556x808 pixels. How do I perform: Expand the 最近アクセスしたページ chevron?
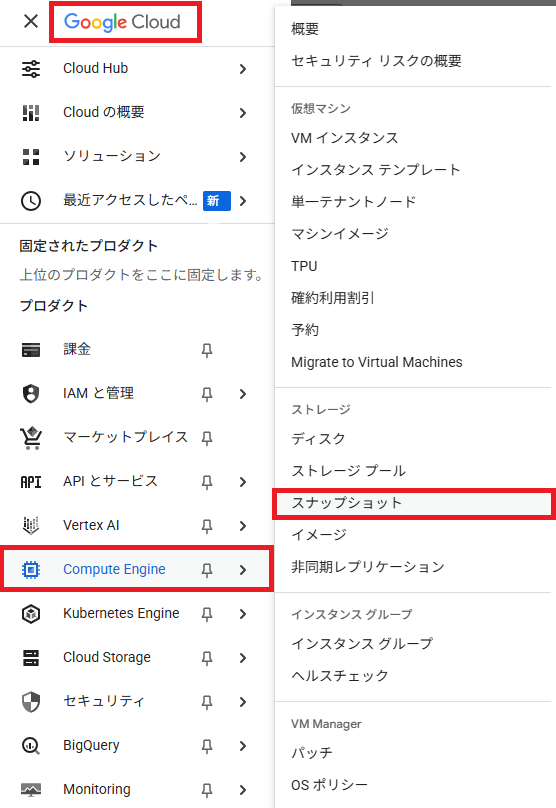click(x=243, y=201)
